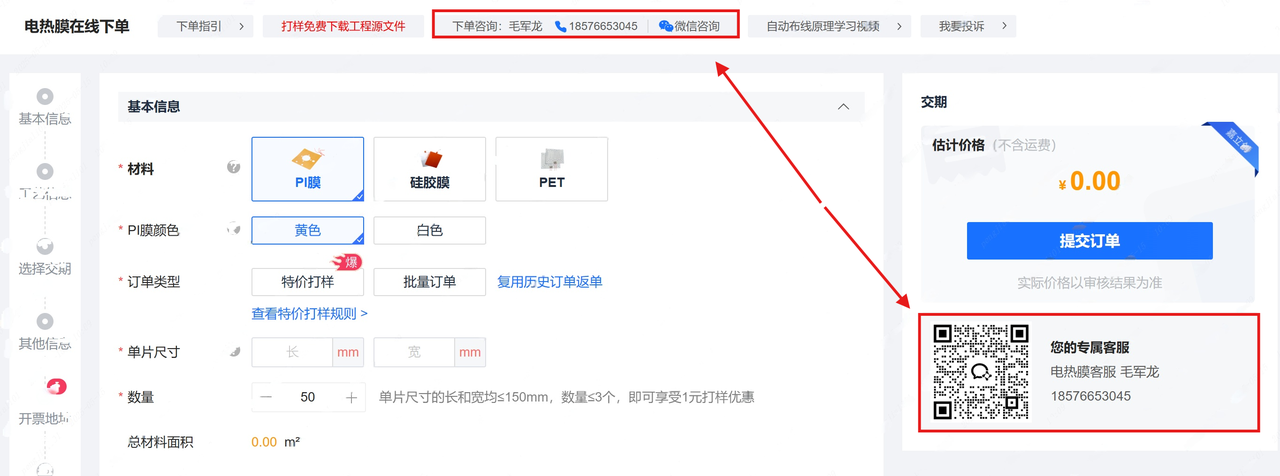Click the 长 length input field
Screen dimensions: 1280x476
click(293, 352)
